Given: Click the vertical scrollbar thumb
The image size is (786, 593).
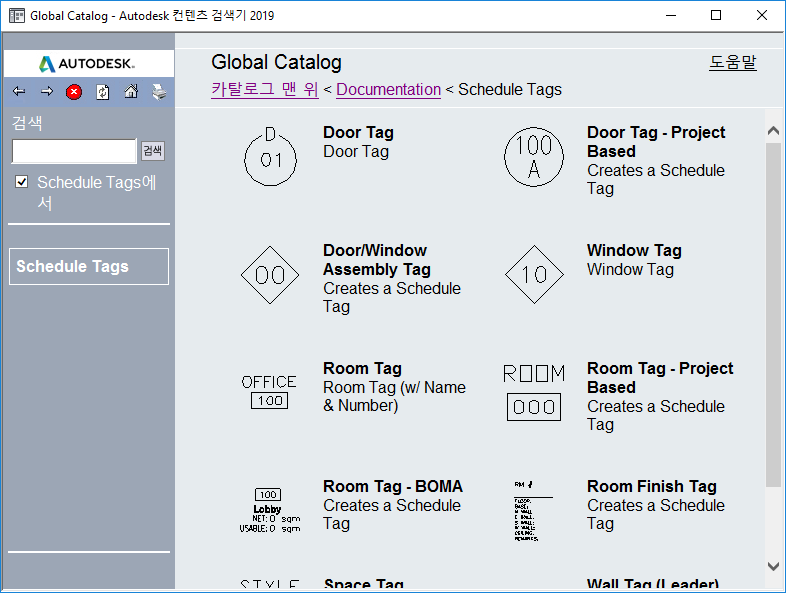Looking at the screenshot, I should (x=773, y=314).
